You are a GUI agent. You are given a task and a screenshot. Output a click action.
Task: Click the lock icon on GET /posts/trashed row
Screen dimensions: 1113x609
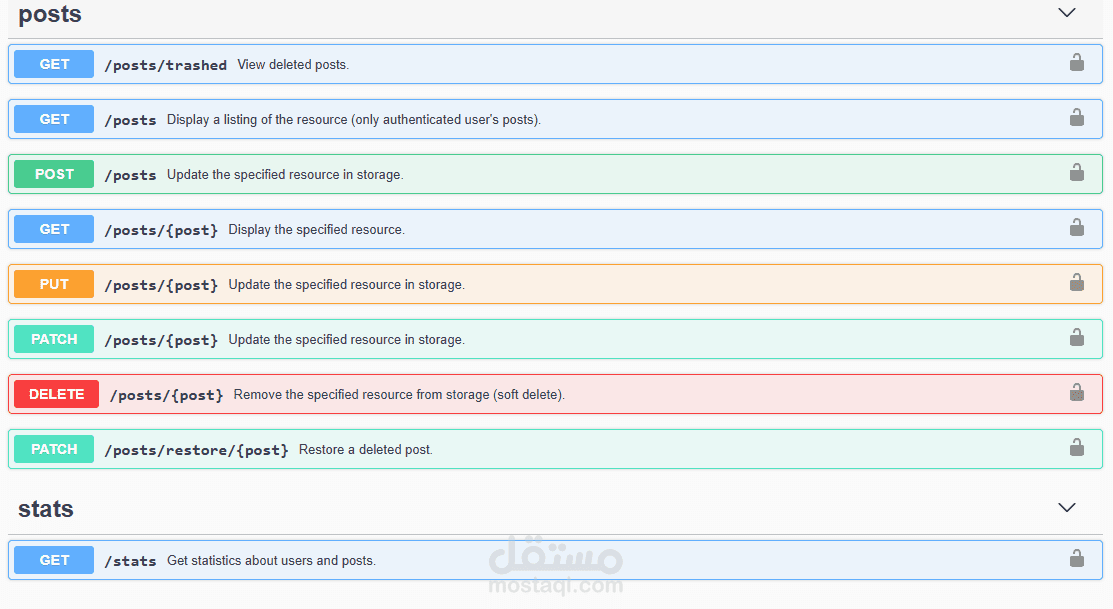click(x=1077, y=62)
